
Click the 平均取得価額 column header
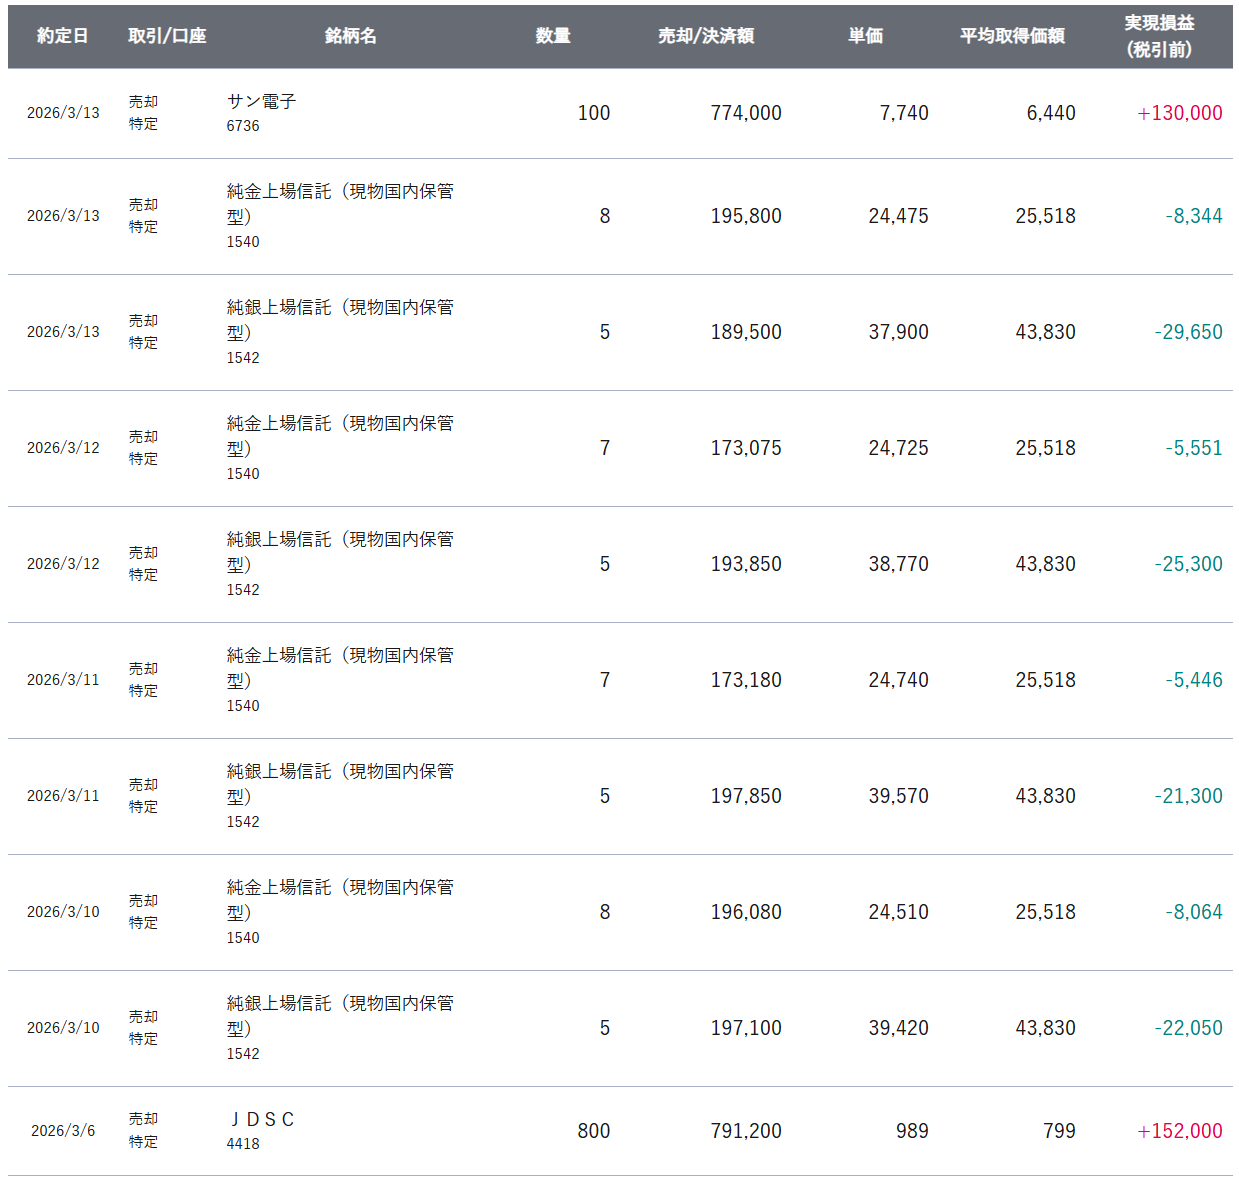(1012, 36)
